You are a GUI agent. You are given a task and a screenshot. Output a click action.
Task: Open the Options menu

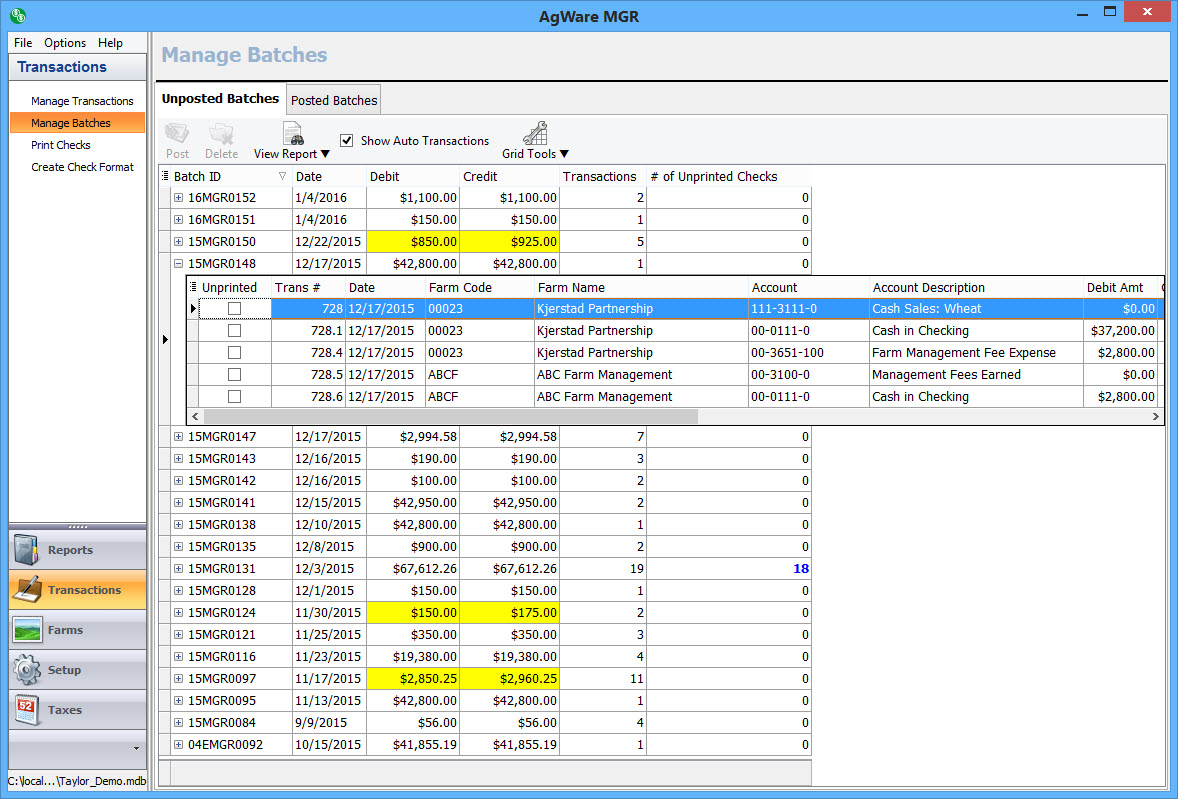65,43
